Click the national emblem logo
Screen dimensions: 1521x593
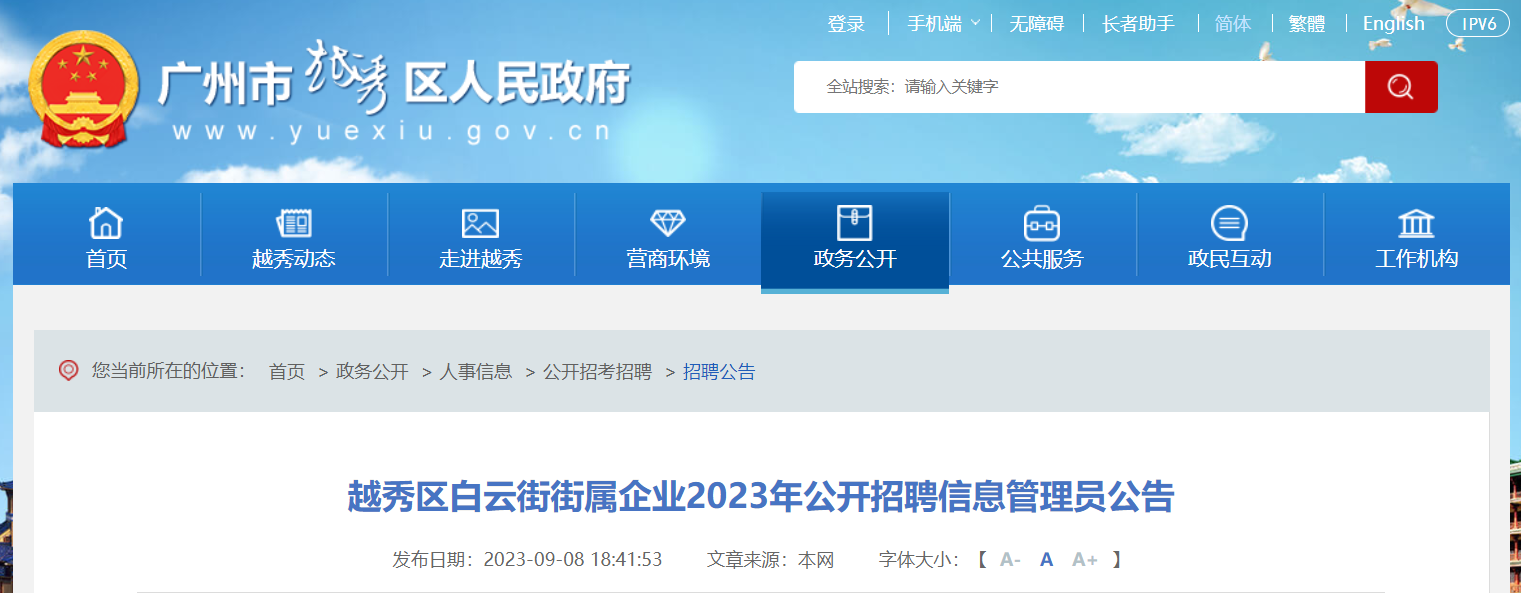coord(85,91)
